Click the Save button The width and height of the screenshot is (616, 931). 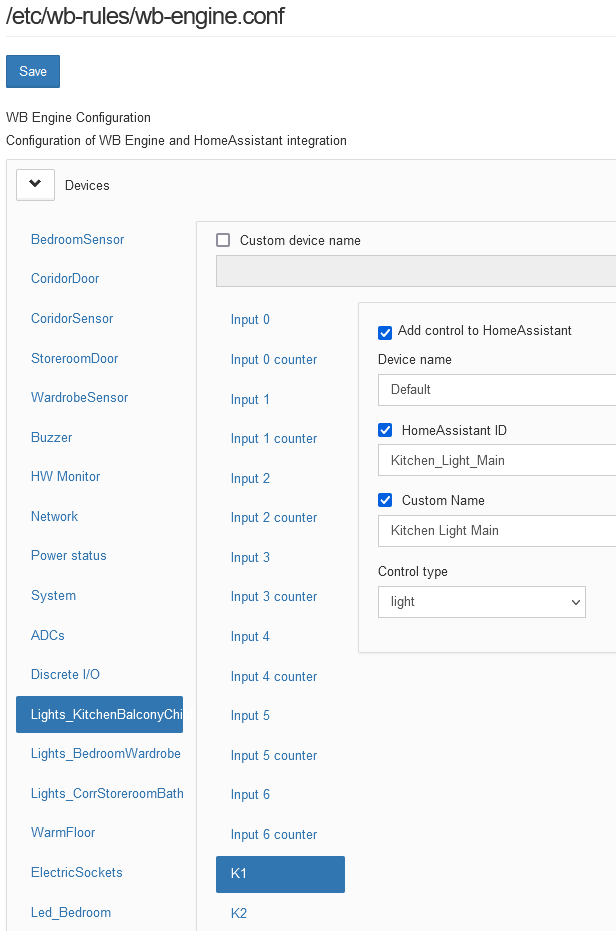(x=33, y=72)
